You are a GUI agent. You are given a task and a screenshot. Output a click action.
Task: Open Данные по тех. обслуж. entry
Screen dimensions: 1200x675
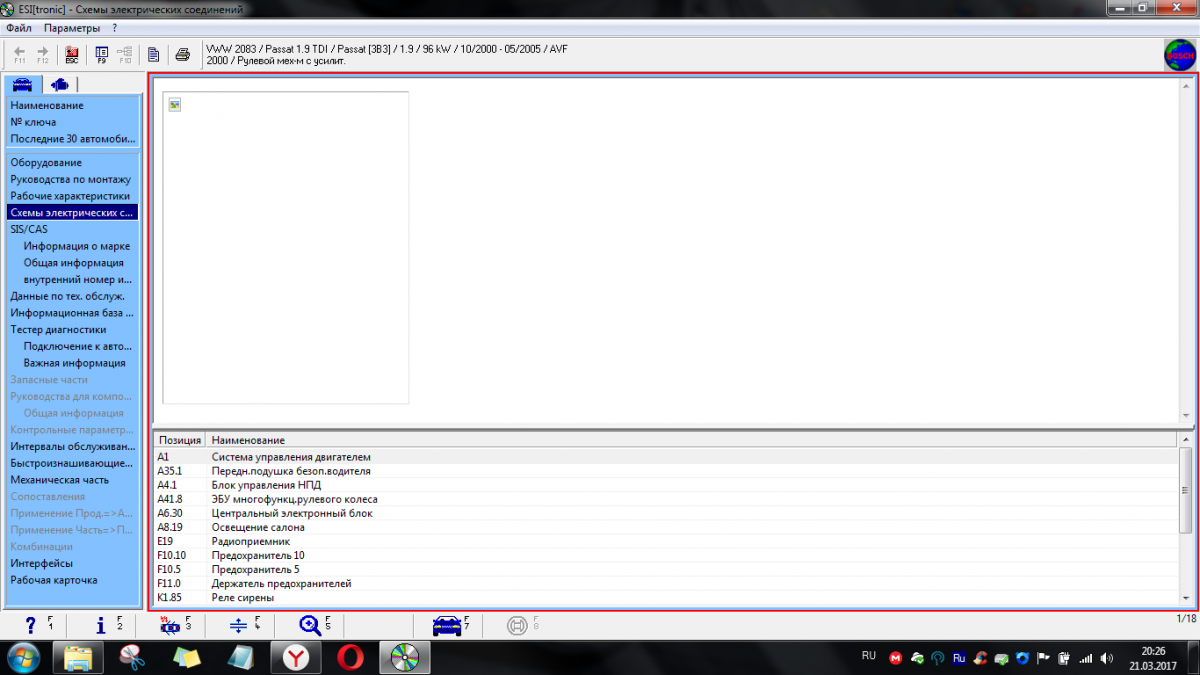pos(67,296)
